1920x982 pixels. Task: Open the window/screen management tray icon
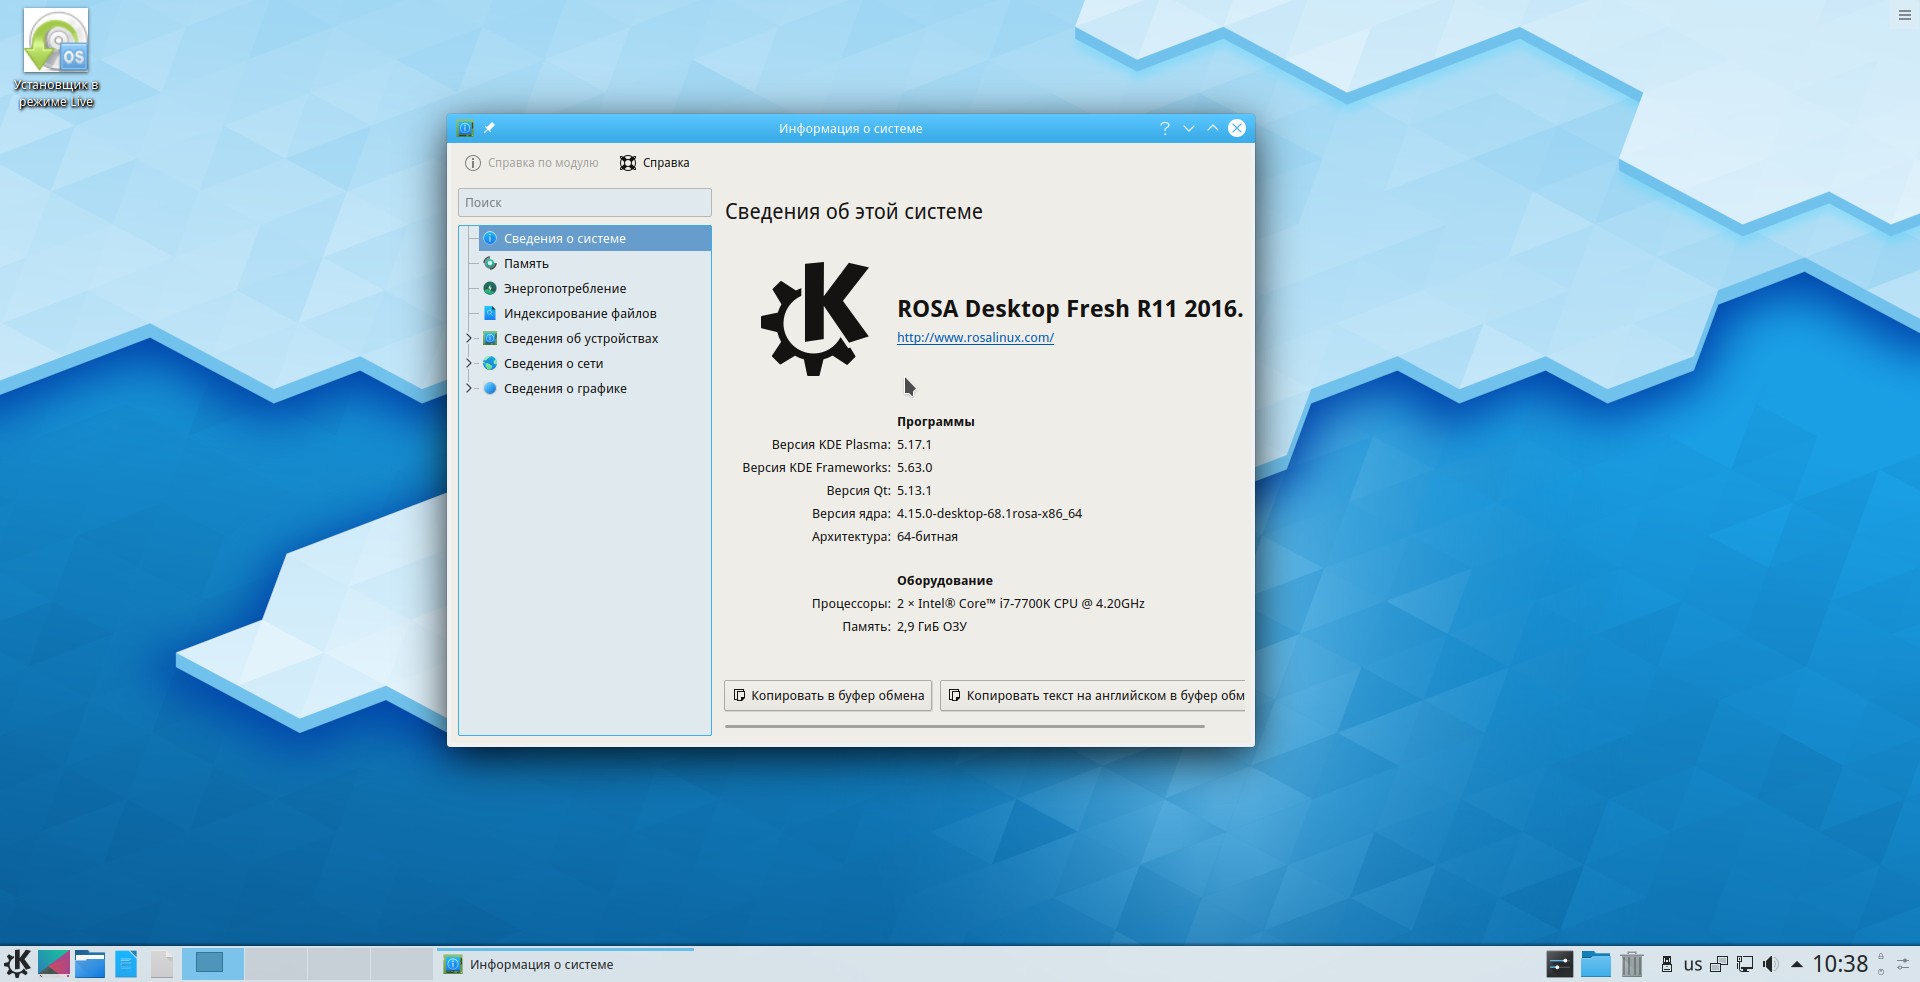point(1719,964)
